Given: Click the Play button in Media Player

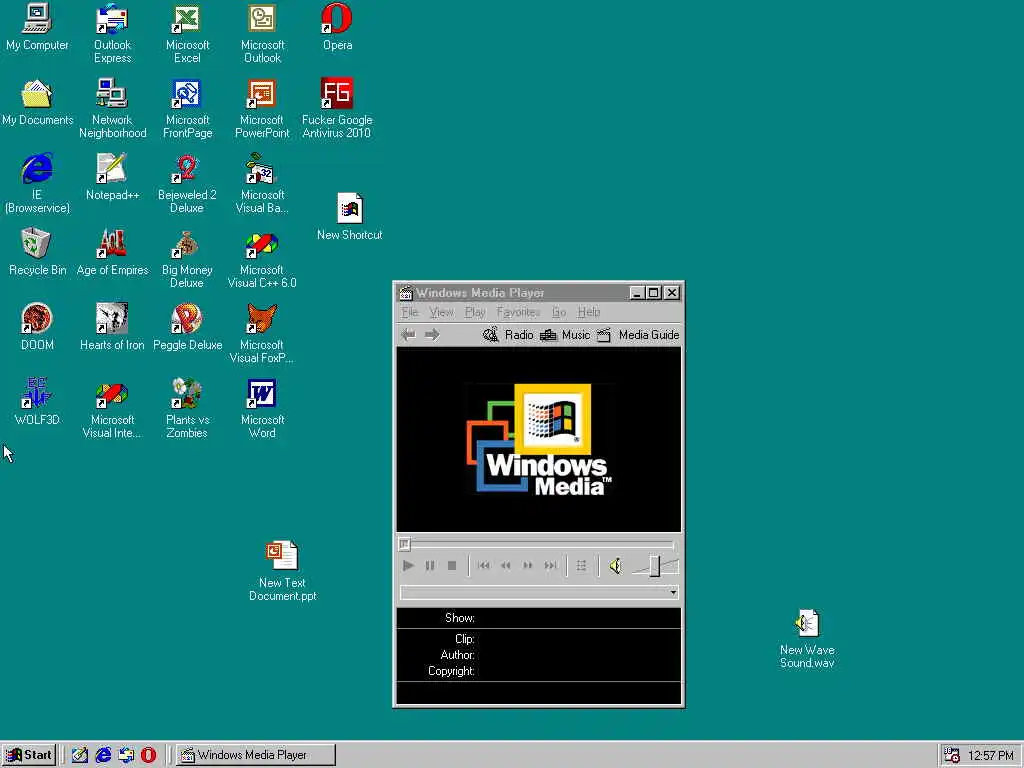Looking at the screenshot, I should pyautogui.click(x=408, y=566).
